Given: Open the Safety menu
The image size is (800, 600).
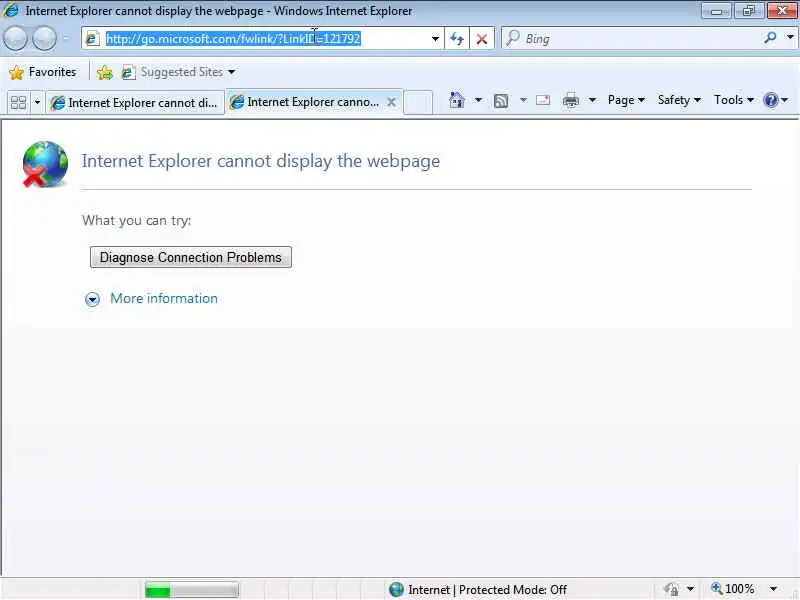Looking at the screenshot, I should [679, 100].
